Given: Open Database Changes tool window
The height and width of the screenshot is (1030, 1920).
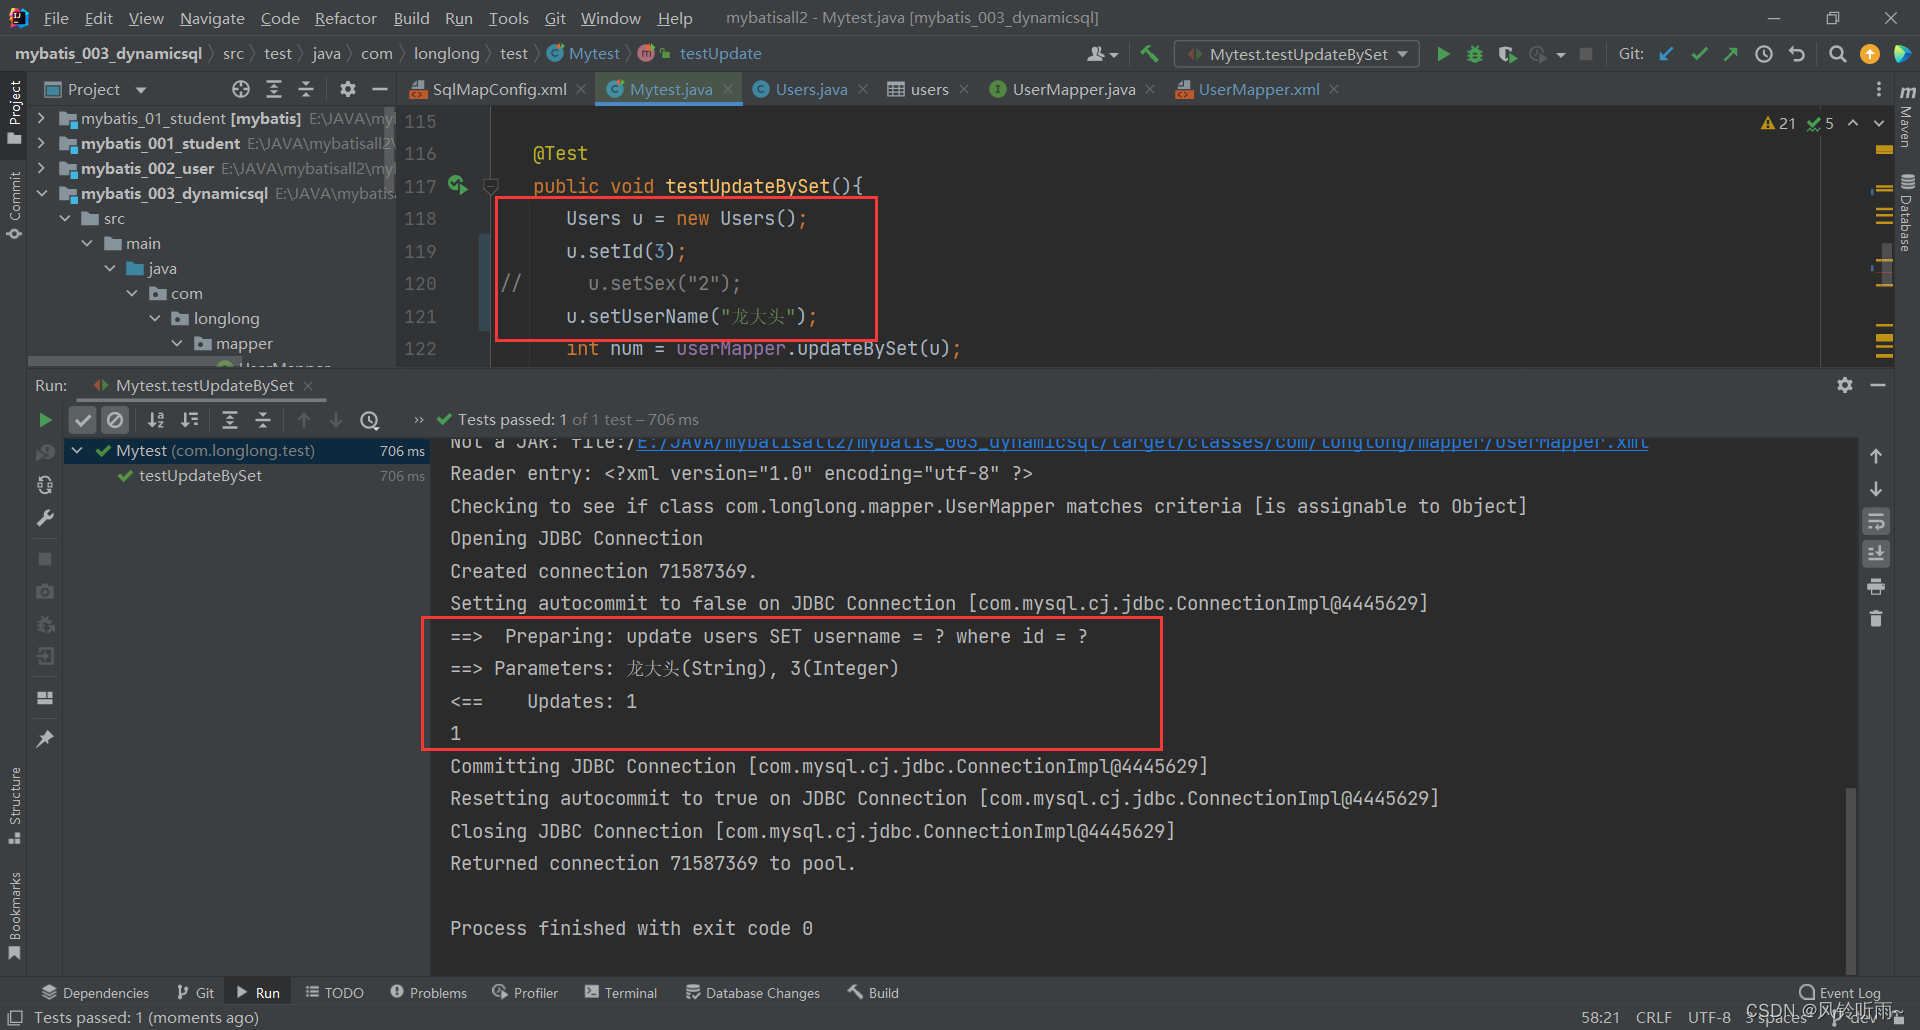Looking at the screenshot, I should [x=753, y=993].
